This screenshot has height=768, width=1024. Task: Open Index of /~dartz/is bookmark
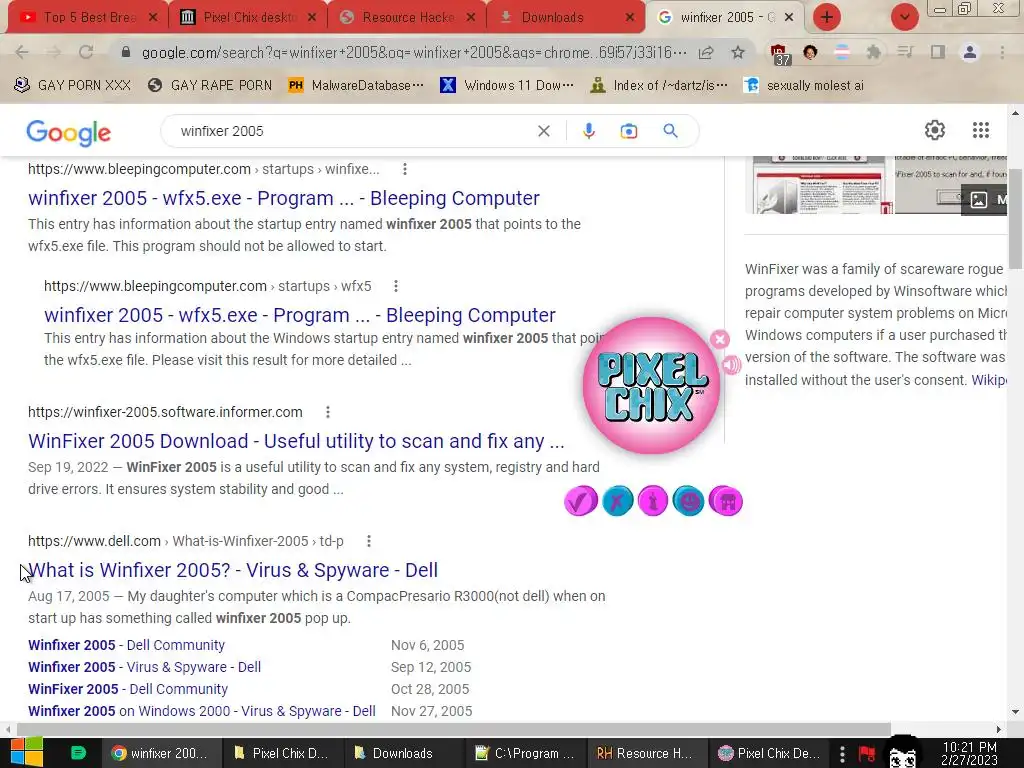(x=659, y=86)
